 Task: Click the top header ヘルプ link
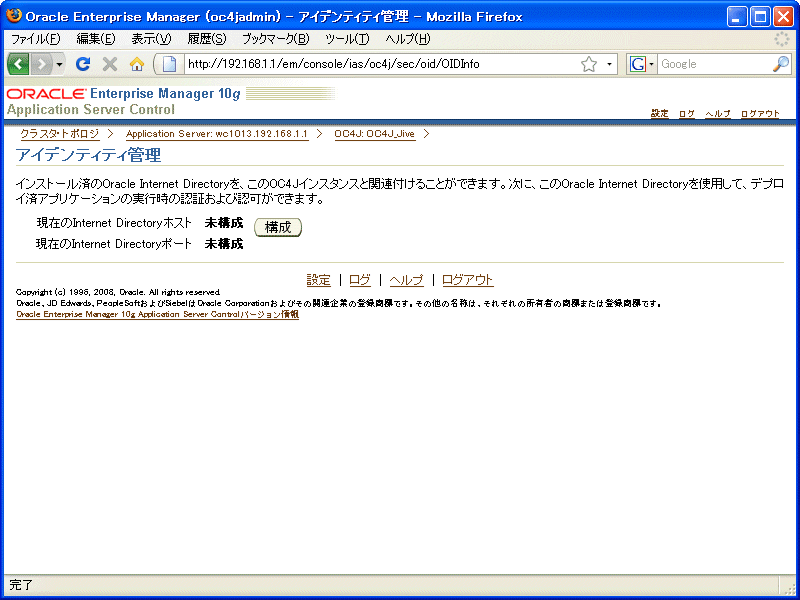point(718,113)
